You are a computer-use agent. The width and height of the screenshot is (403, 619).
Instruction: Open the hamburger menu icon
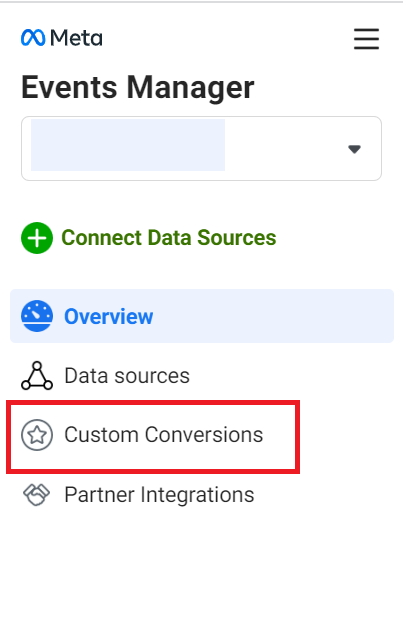coord(366,39)
